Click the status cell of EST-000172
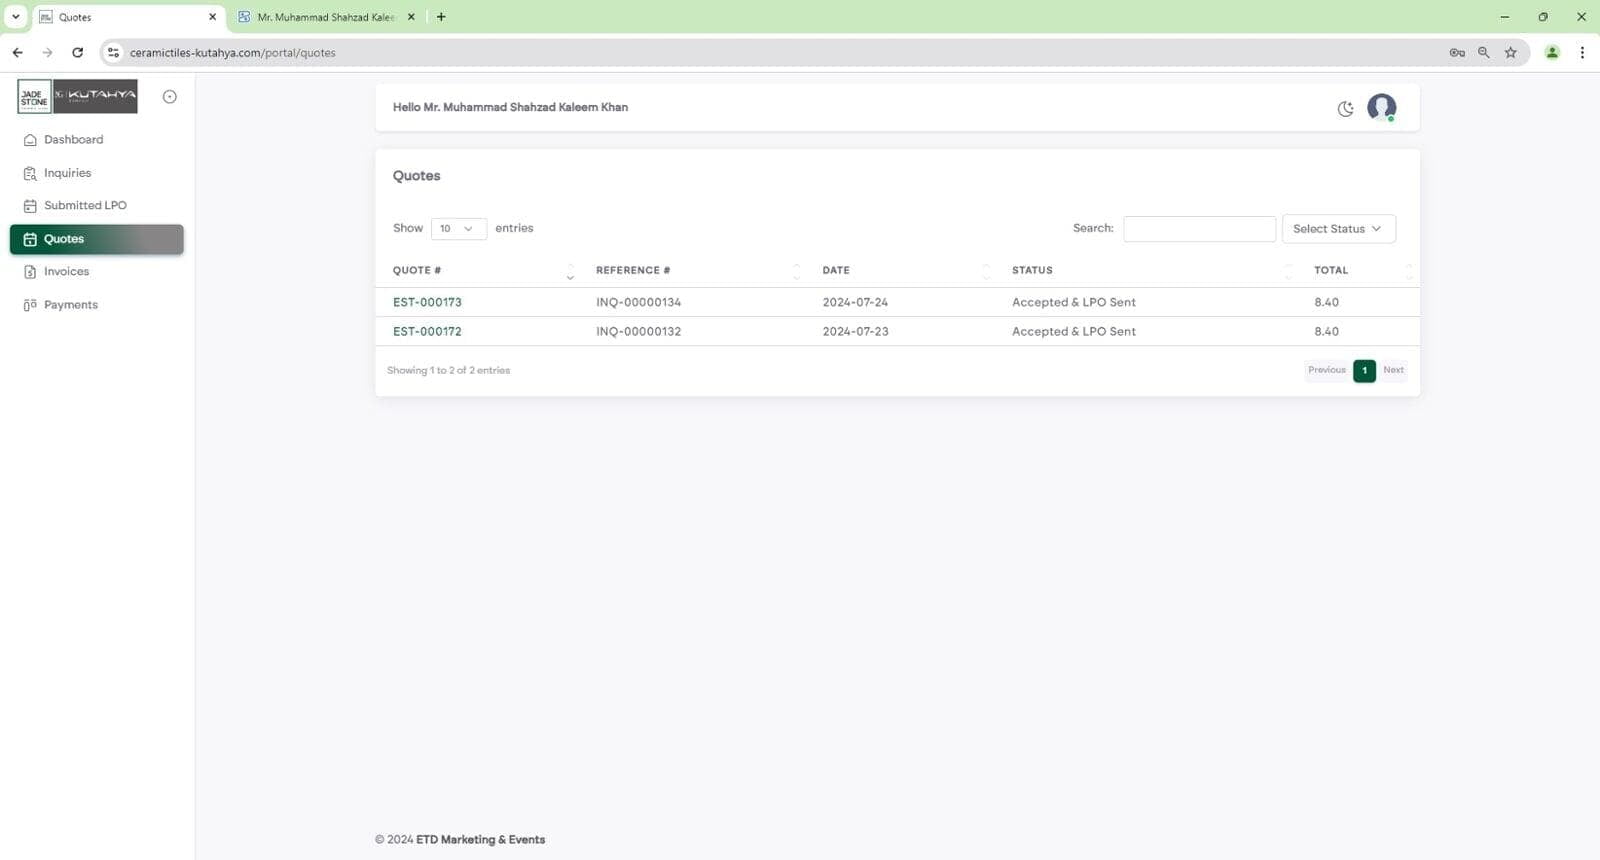Image resolution: width=1600 pixels, height=860 pixels. pos(1074,332)
